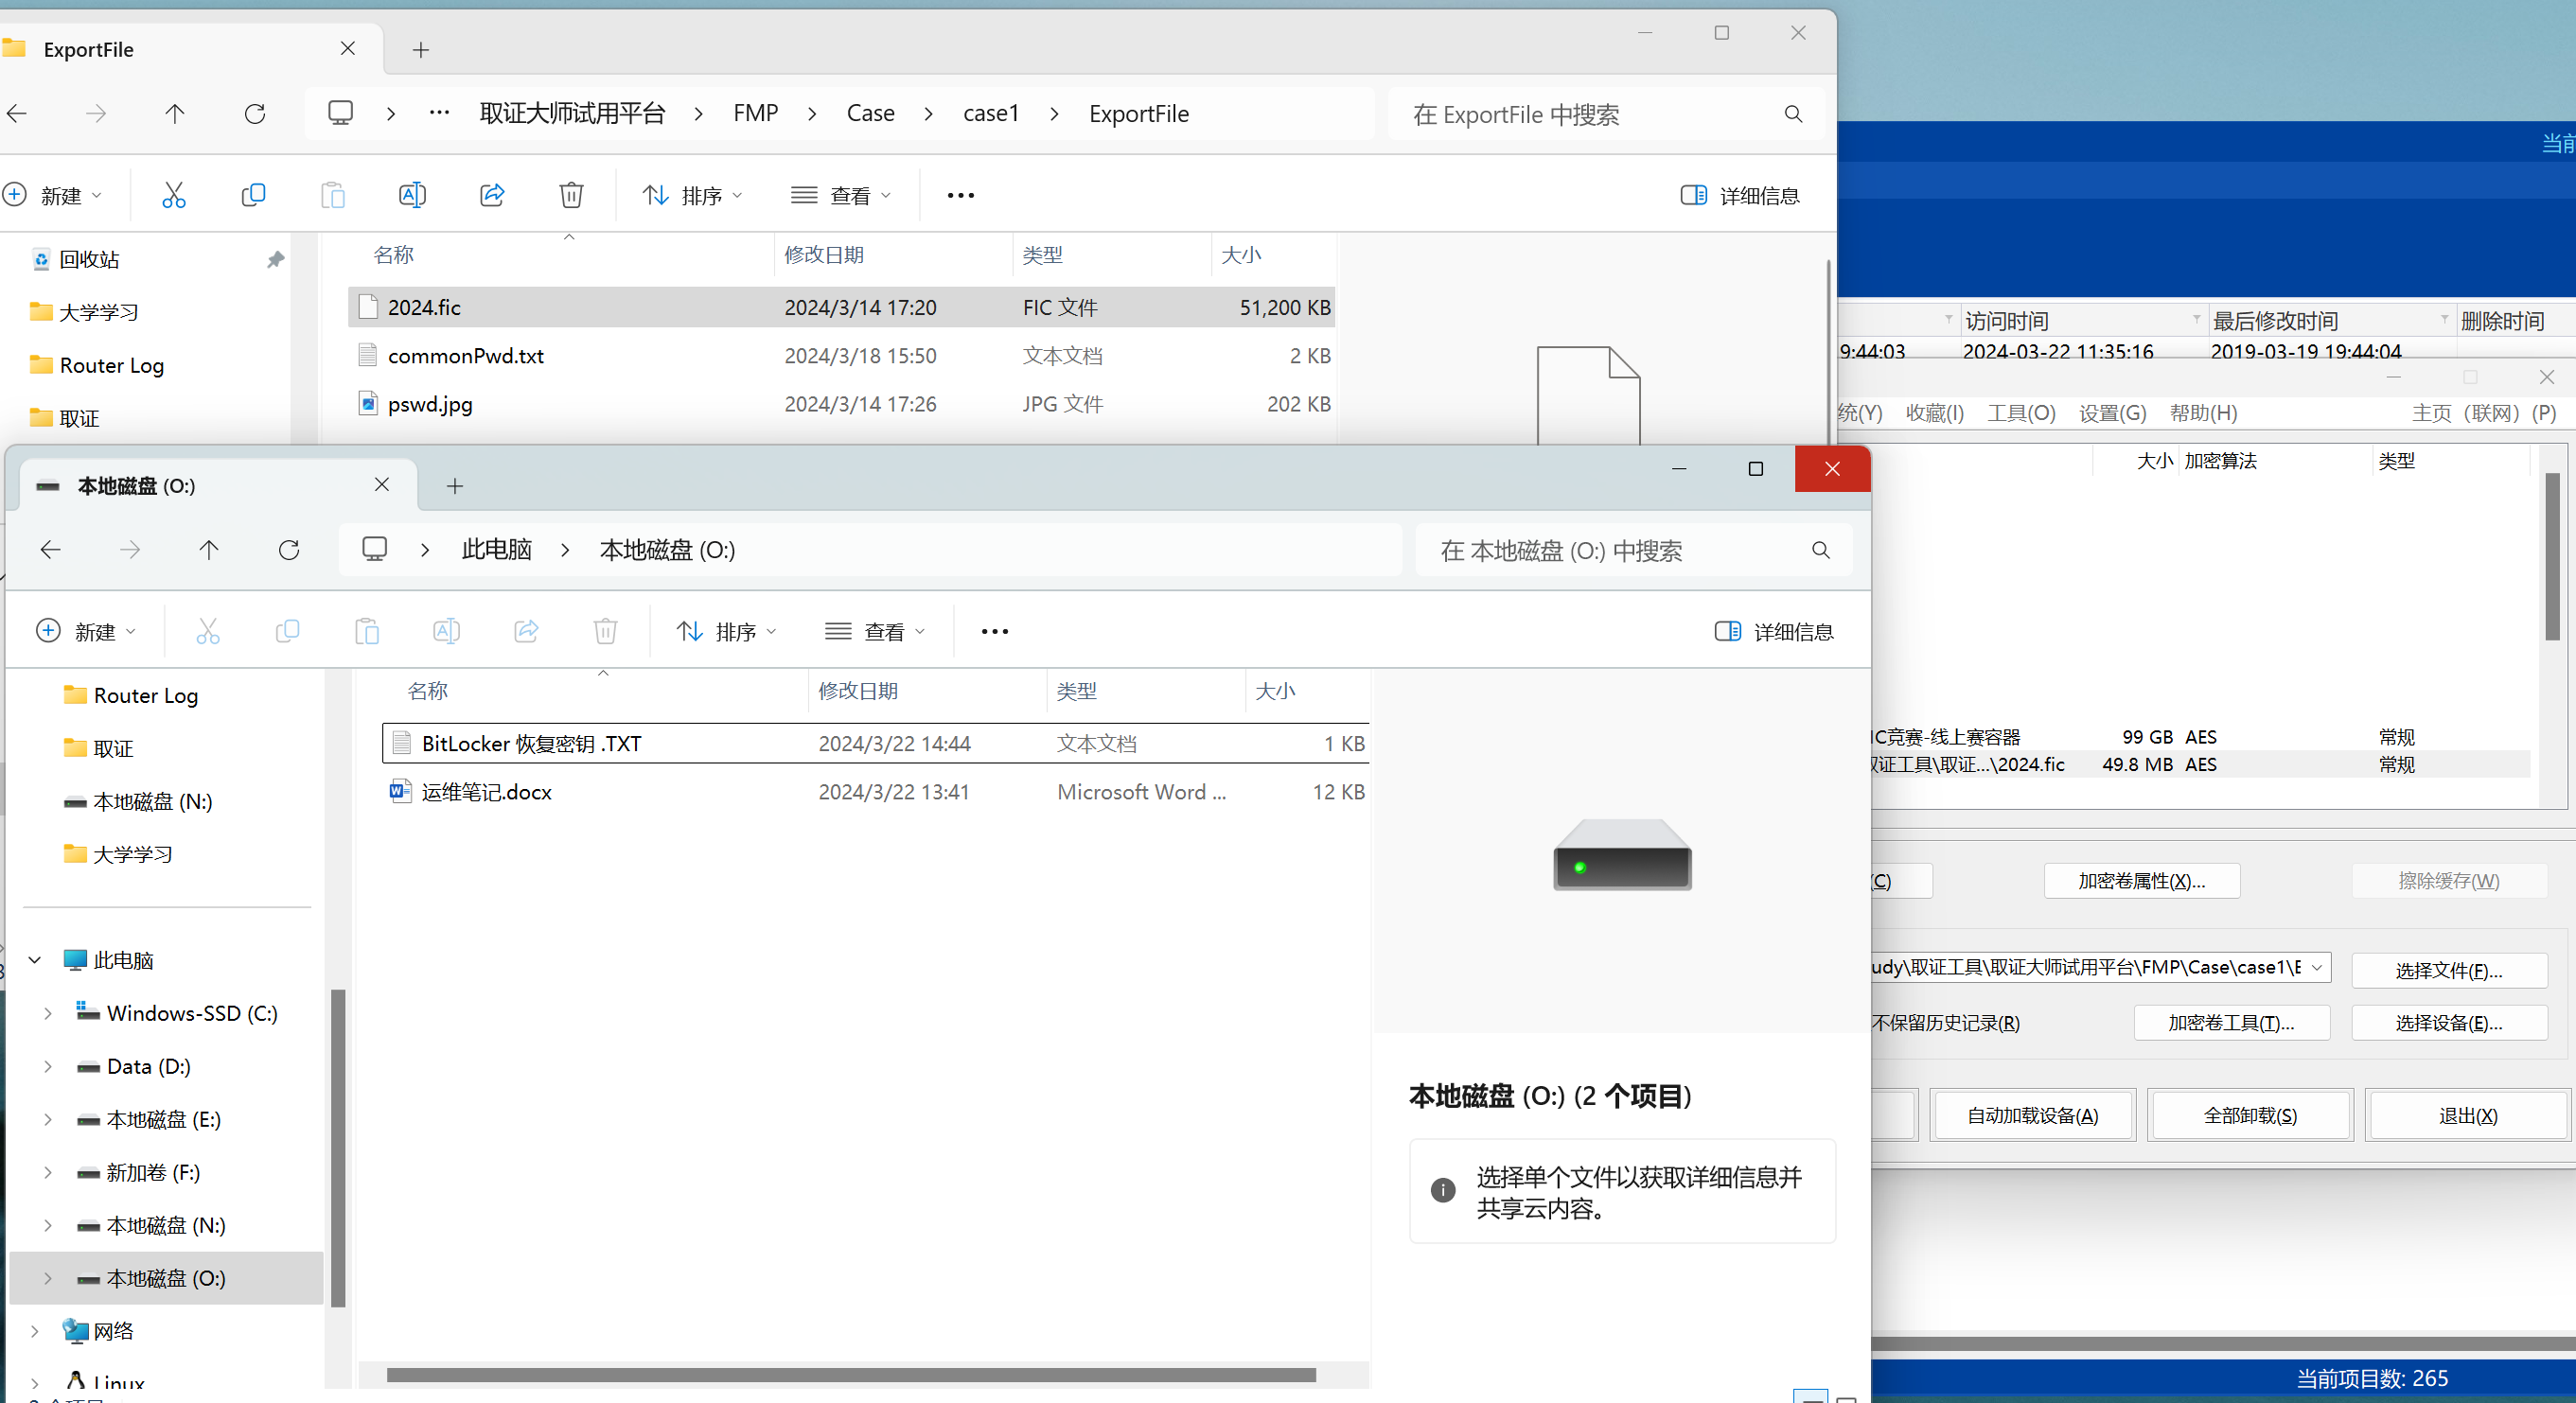Add new tab in O: drive window
The height and width of the screenshot is (1403, 2576).
pyautogui.click(x=455, y=486)
